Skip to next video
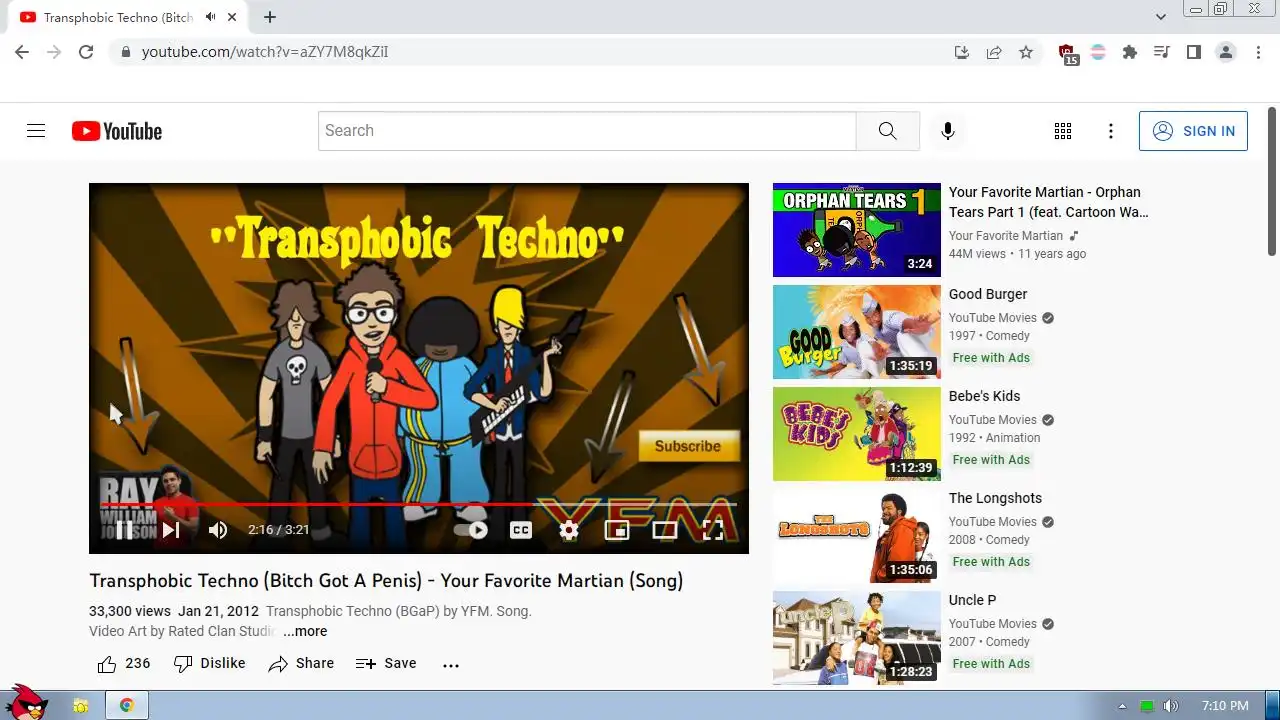Image resolution: width=1280 pixels, height=720 pixels. 171,530
